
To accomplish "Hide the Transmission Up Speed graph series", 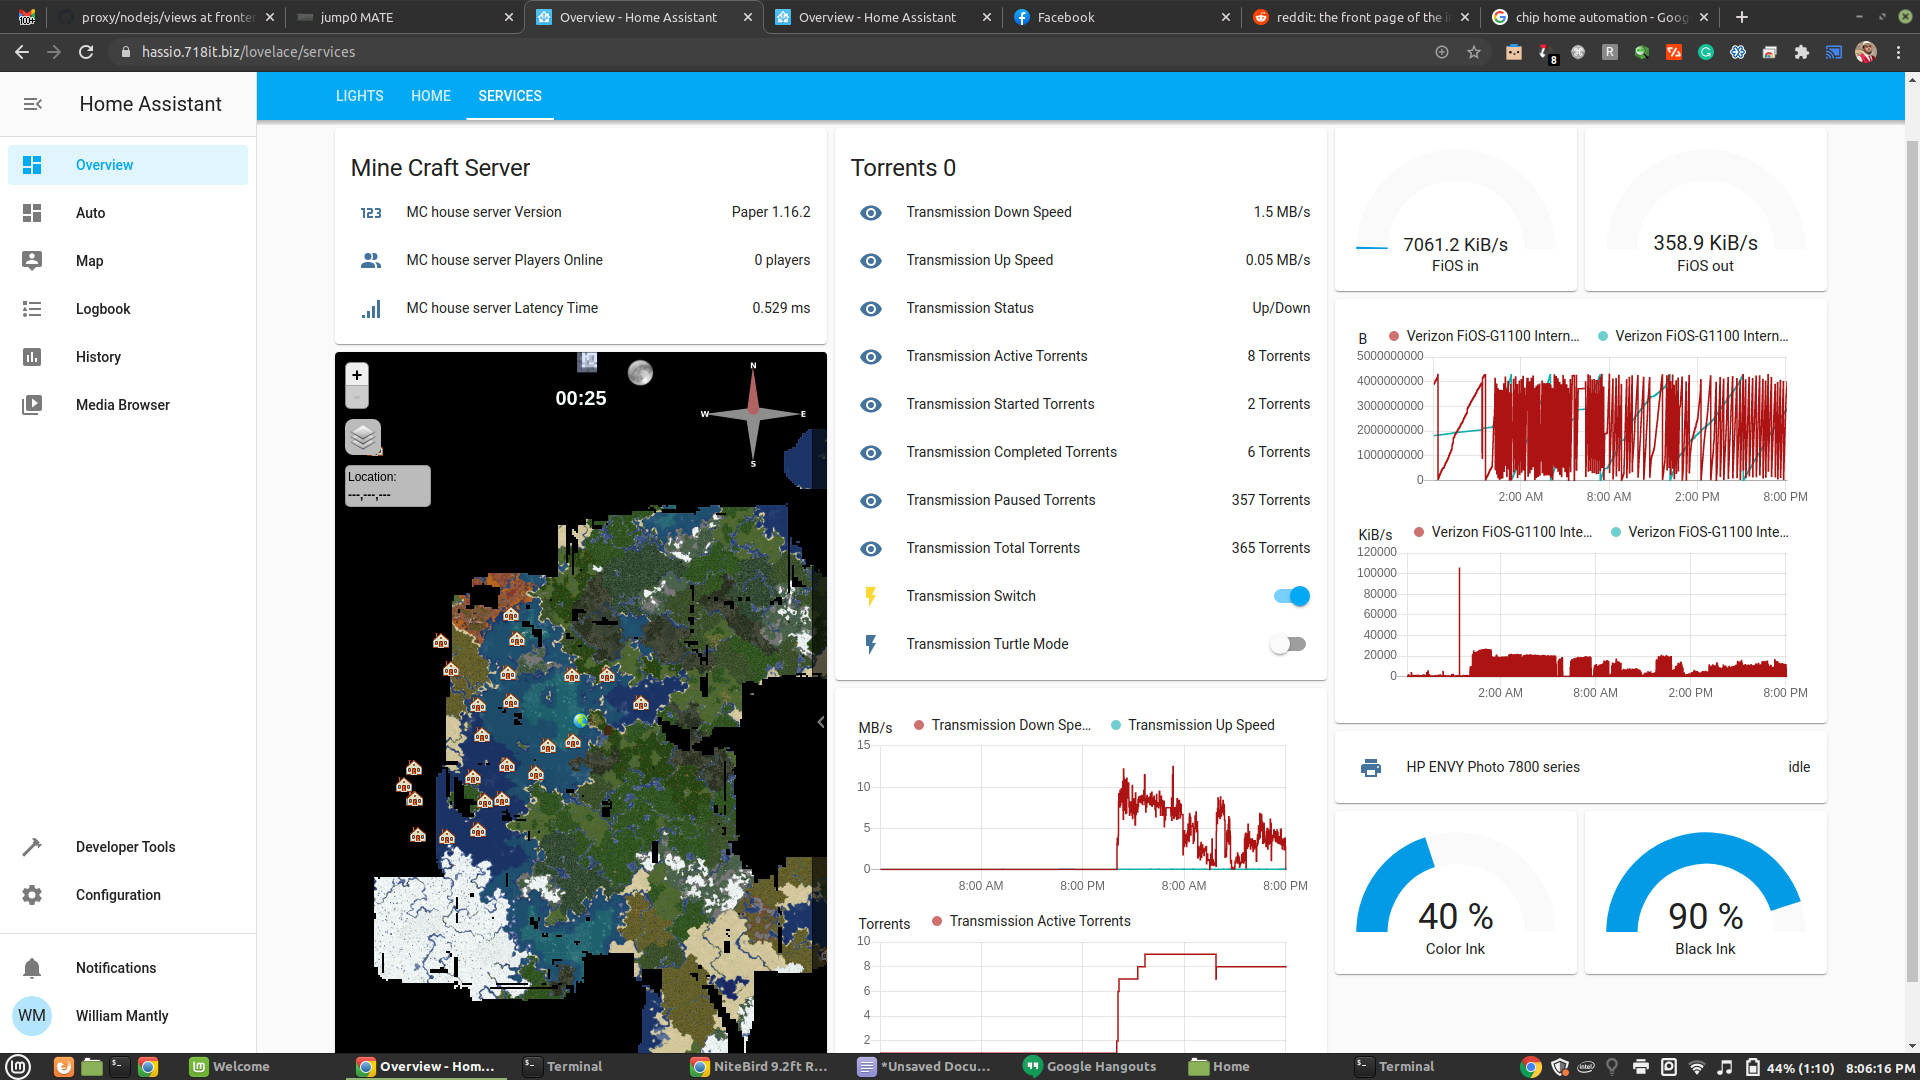I will pos(1200,725).
